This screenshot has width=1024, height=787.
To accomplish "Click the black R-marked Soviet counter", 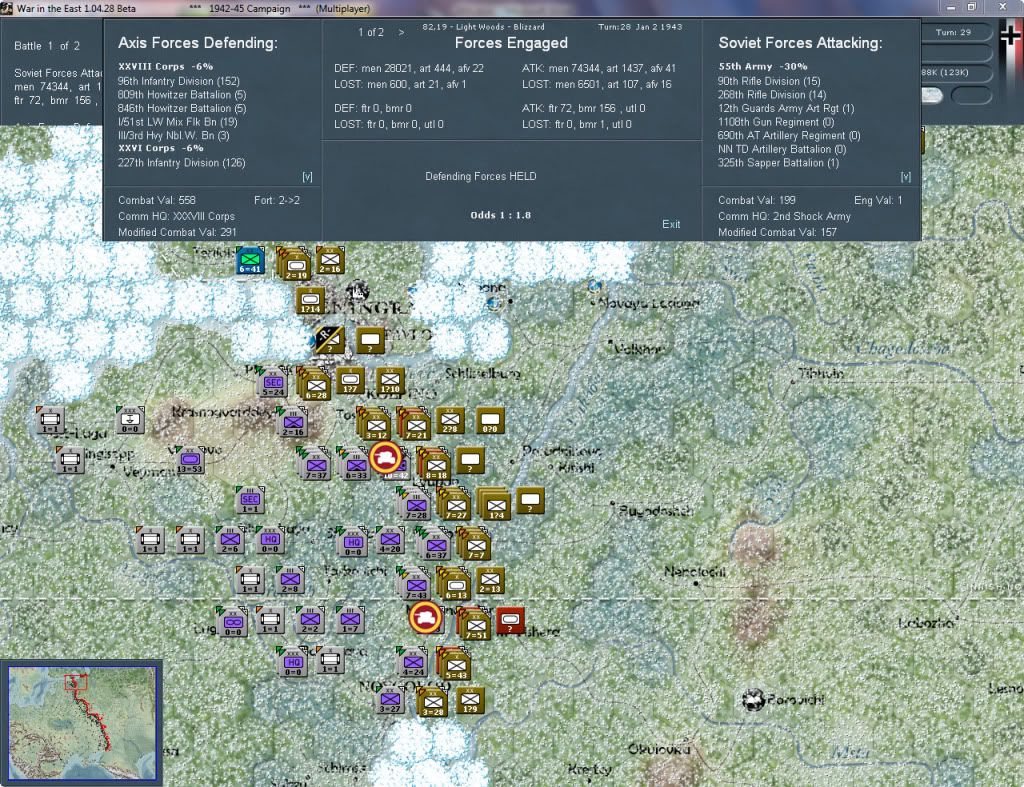I will pos(329,340).
